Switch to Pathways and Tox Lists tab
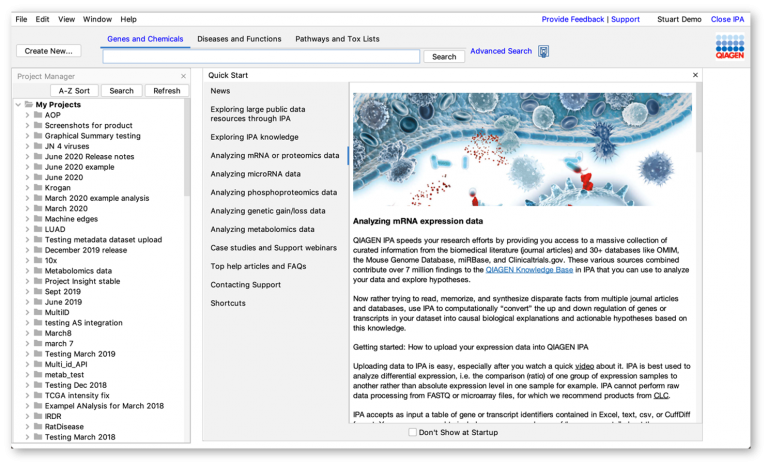The width and height of the screenshot is (768, 466). 337,39
